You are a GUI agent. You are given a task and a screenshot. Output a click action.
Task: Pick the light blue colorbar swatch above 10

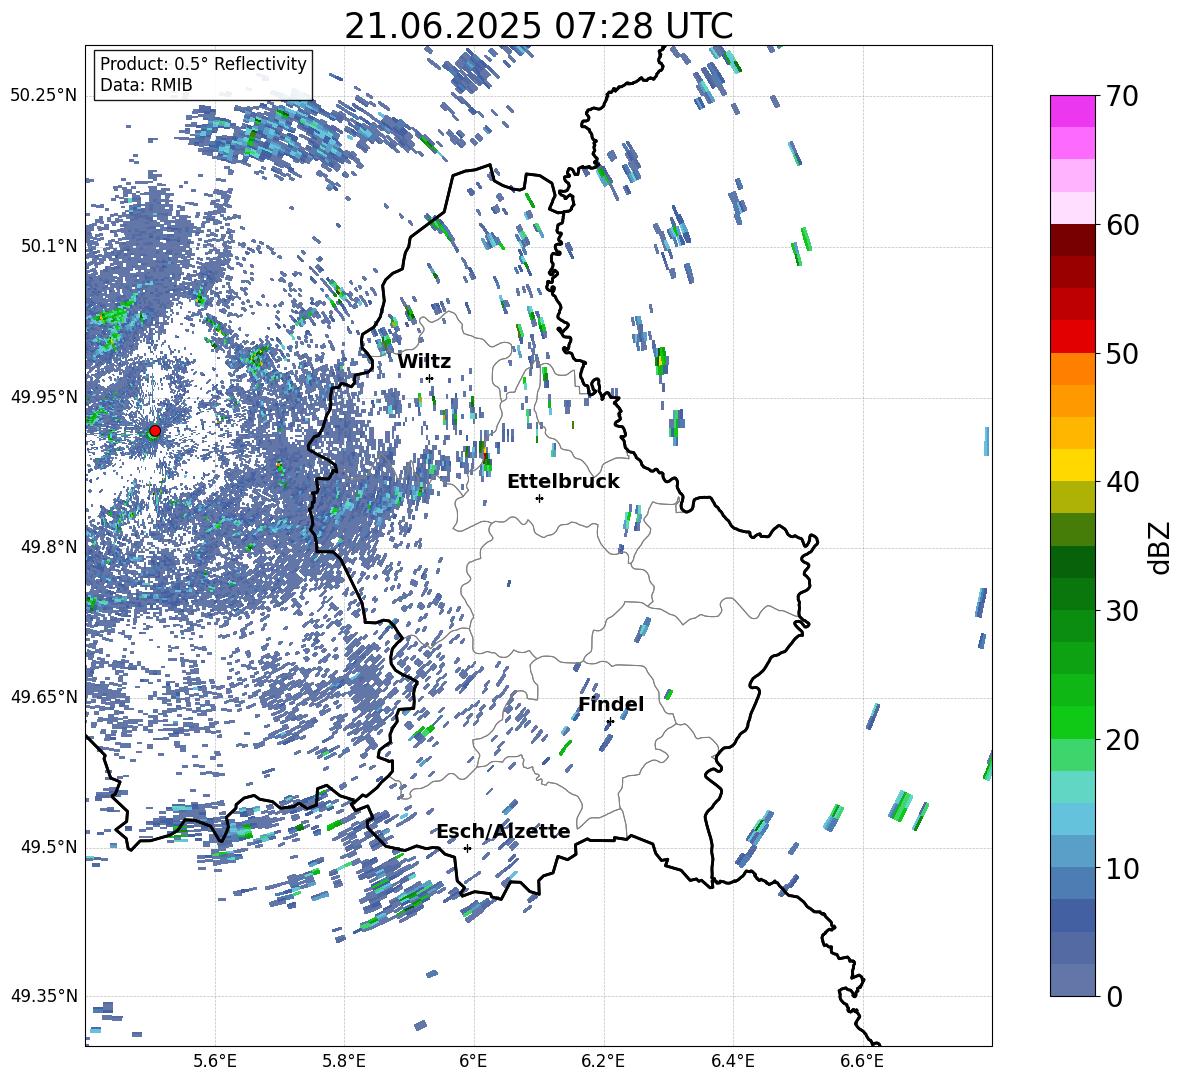1072,851
